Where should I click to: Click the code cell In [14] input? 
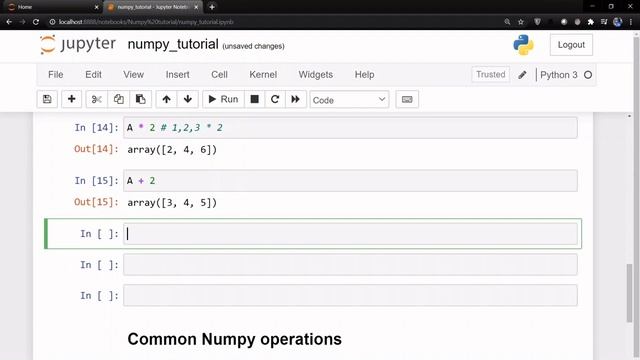(350, 128)
